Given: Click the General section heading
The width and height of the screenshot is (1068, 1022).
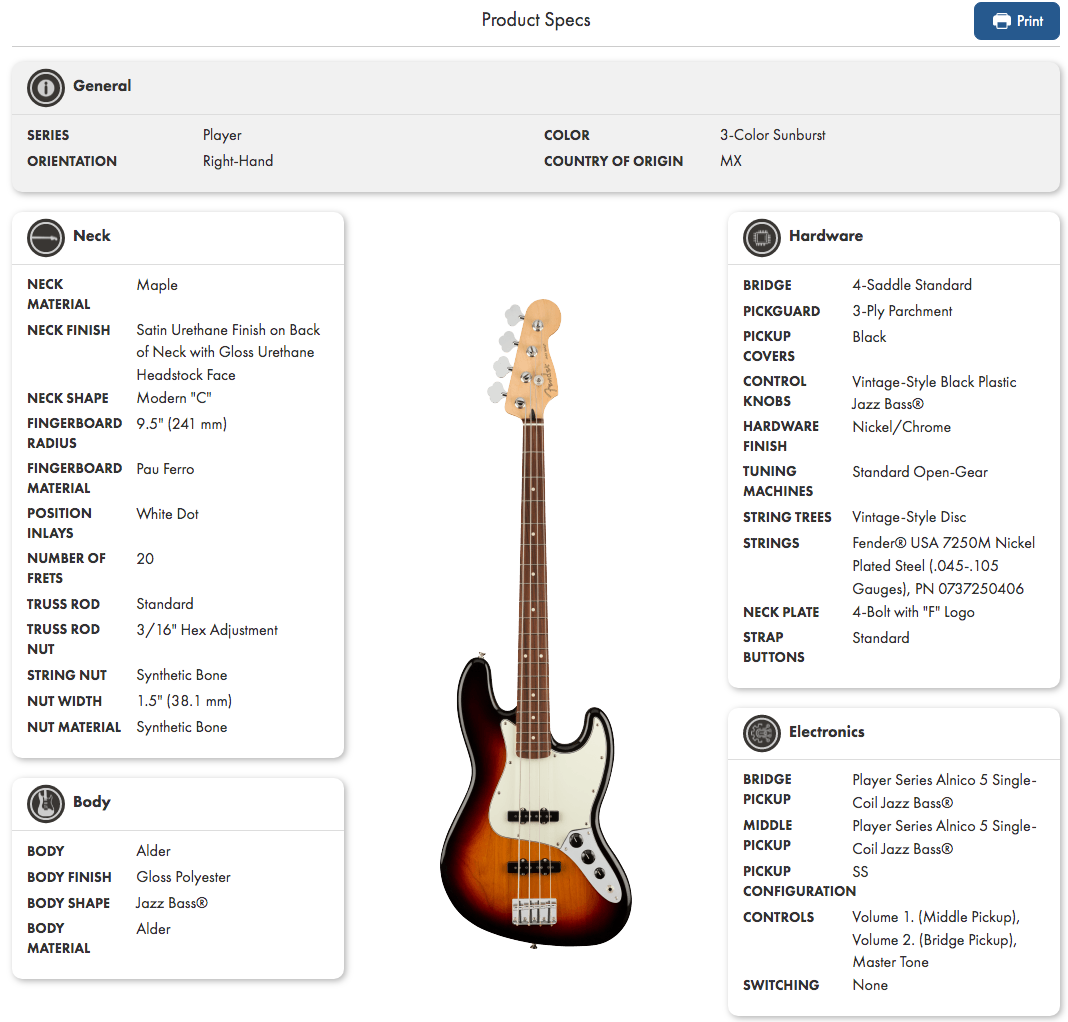Looking at the screenshot, I should 102,86.
